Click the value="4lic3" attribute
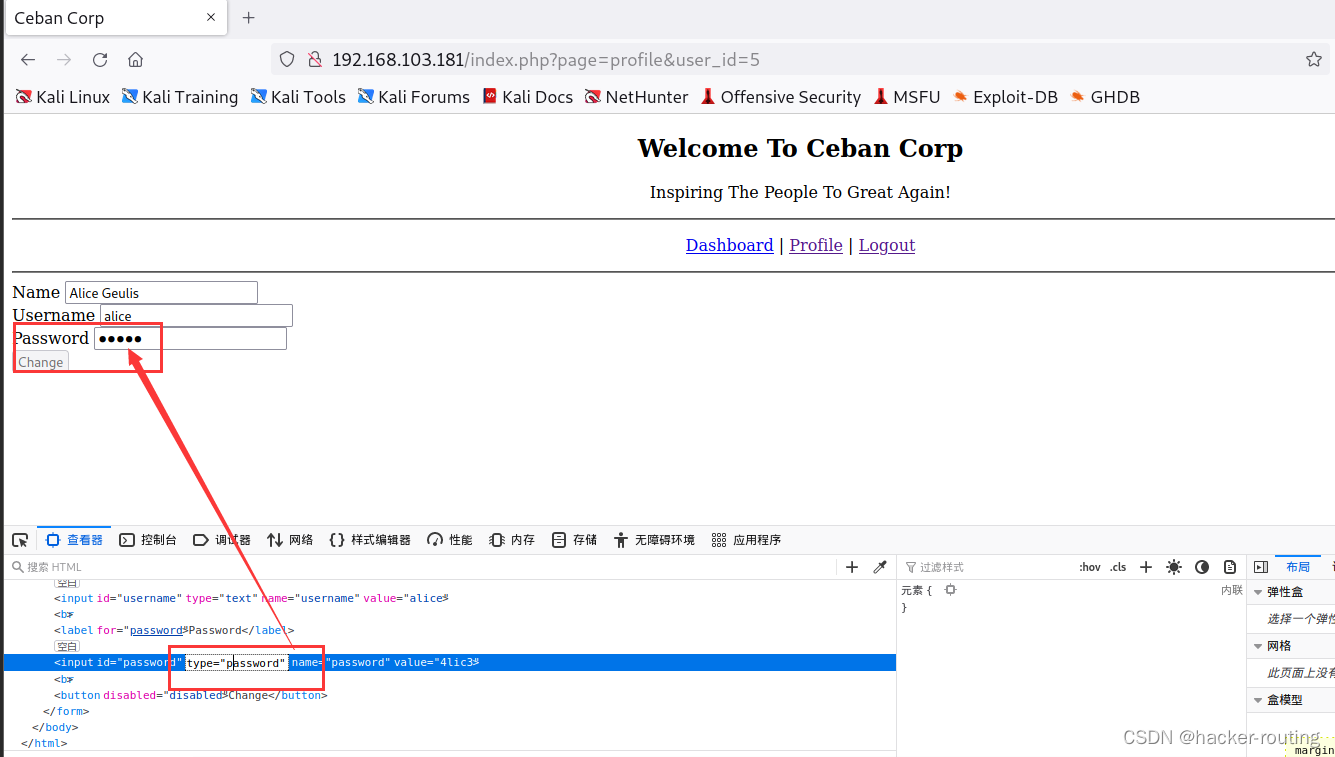This screenshot has height=757, width=1335. (x=434, y=662)
